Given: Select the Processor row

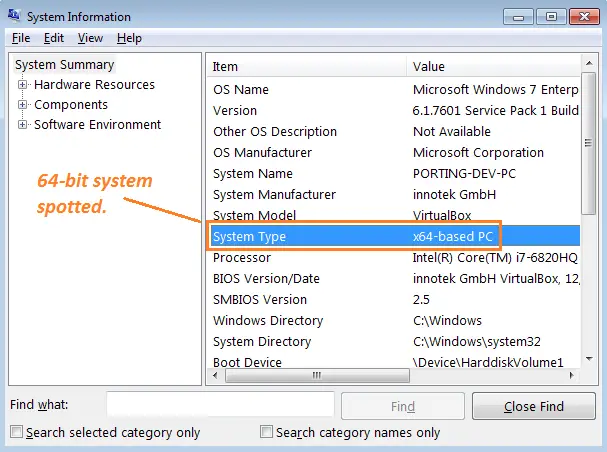Looking at the screenshot, I should coord(393,257).
